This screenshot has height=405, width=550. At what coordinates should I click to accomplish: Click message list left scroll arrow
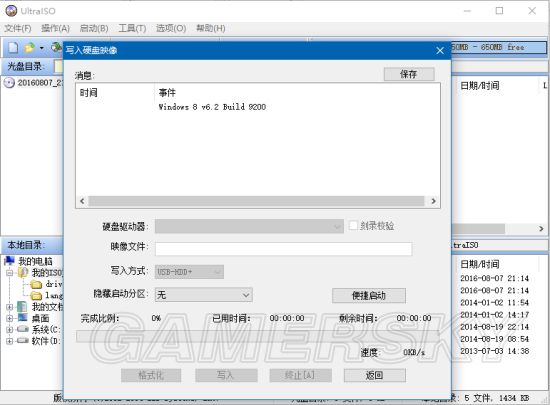82,201
